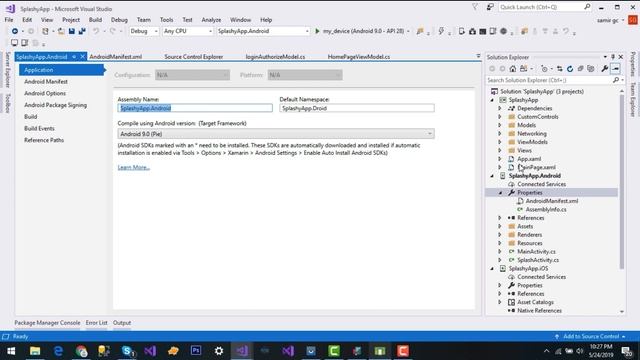Open Android SDK Manager toolbar icon
The height and width of the screenshot is (360, 640).
coord(472,31)
